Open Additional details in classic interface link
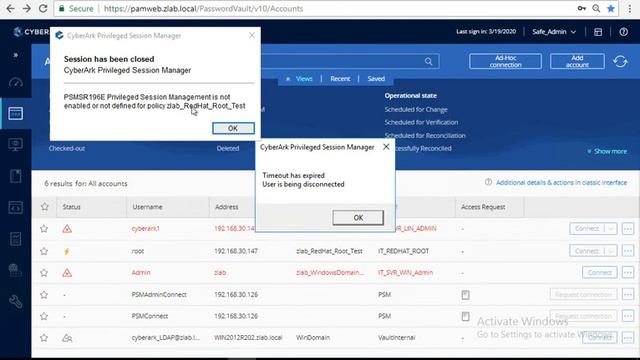 [x=561, y=182]
